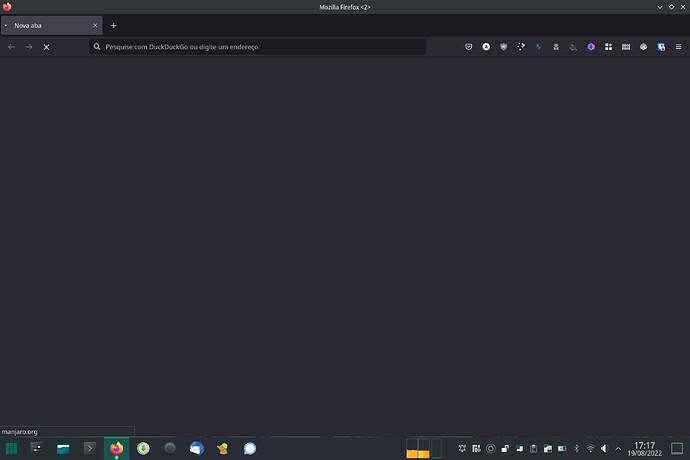The height and width of the screenshot is (460, 690).
Task: Open the Pocket save icon
Action: (x=469, y=47)
